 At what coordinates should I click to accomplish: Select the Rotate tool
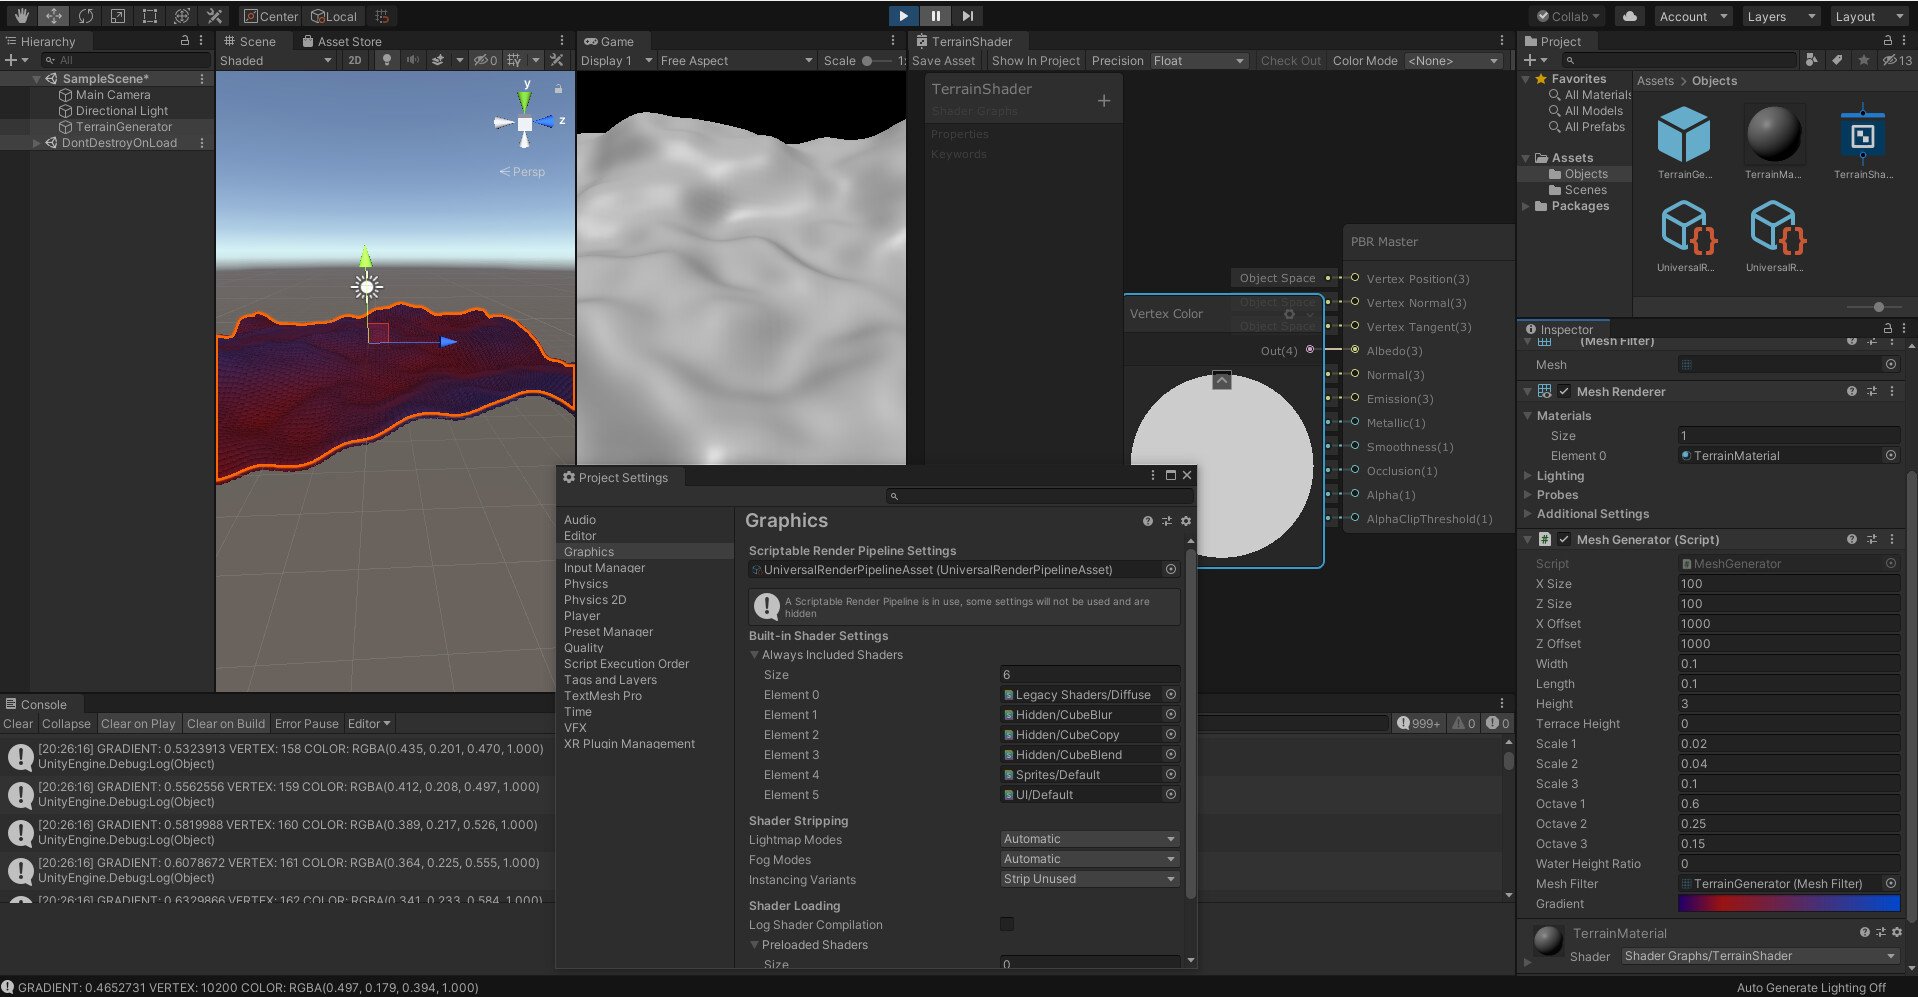click(x=86, y=16)
